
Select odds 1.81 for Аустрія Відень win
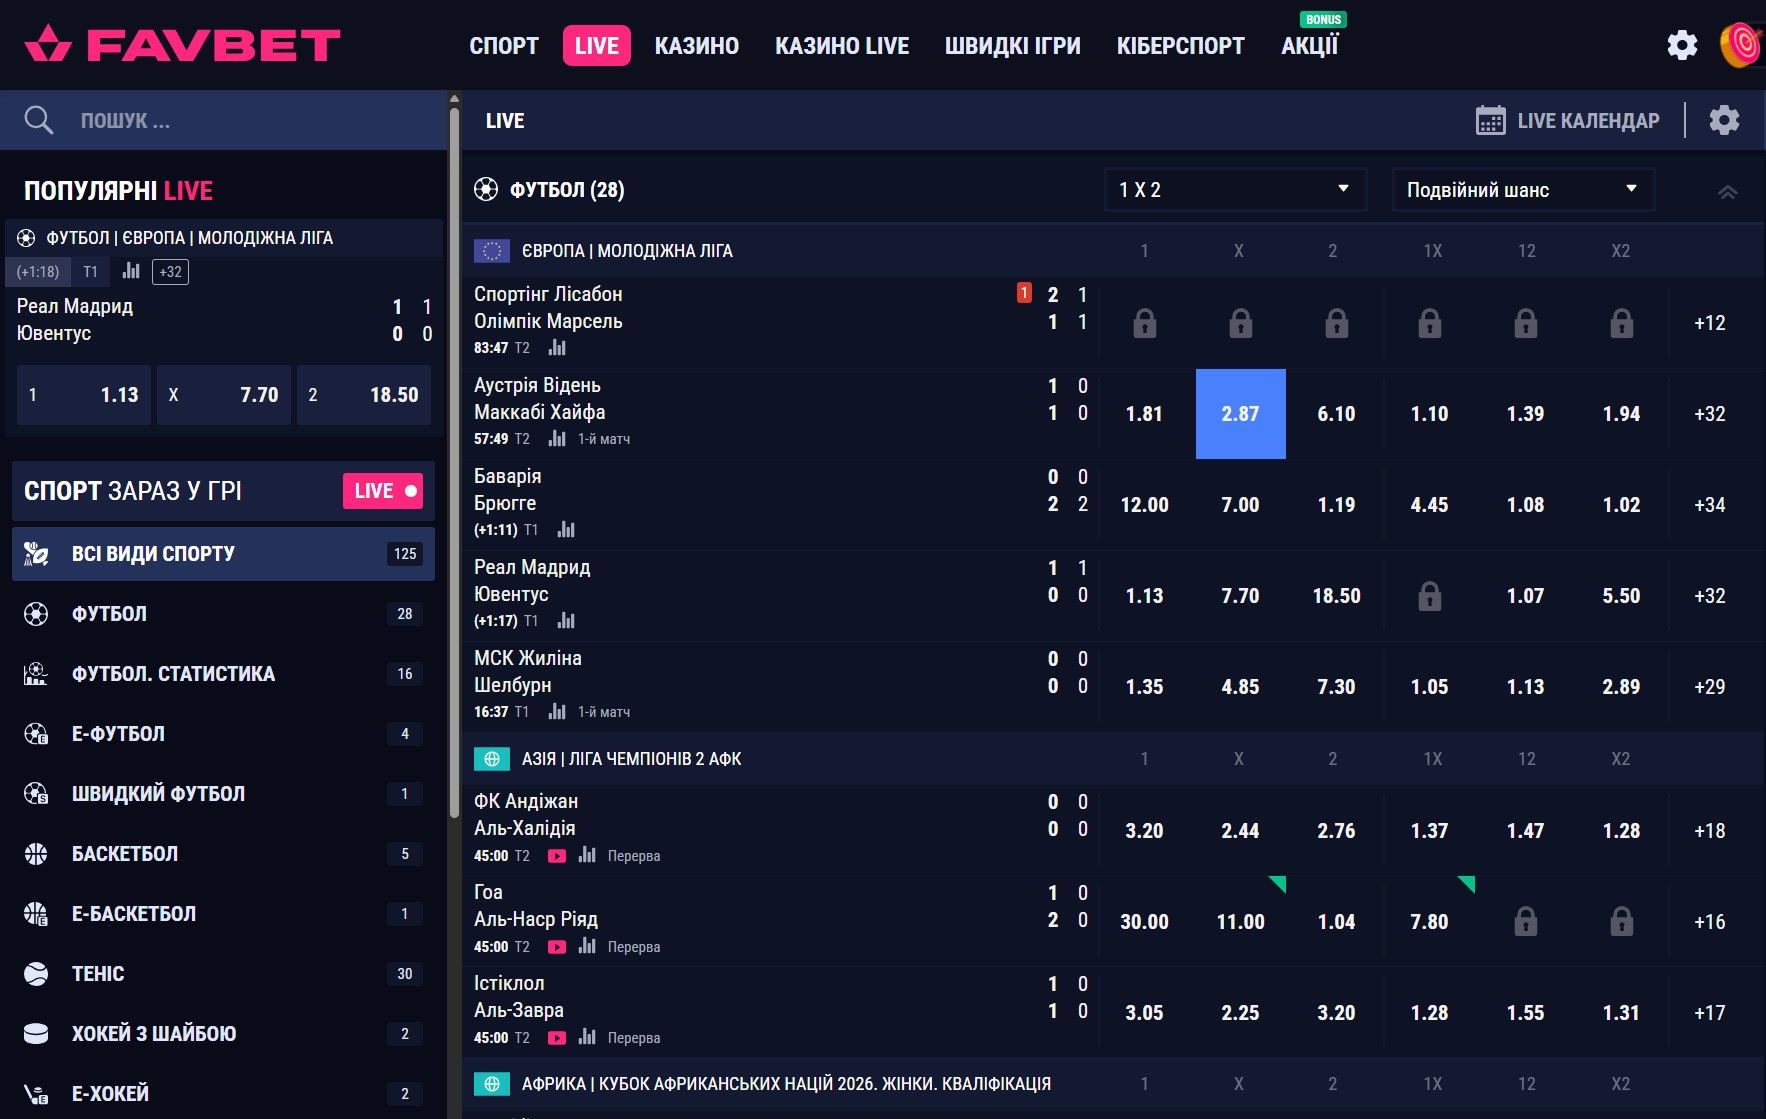click(1144, 414)
